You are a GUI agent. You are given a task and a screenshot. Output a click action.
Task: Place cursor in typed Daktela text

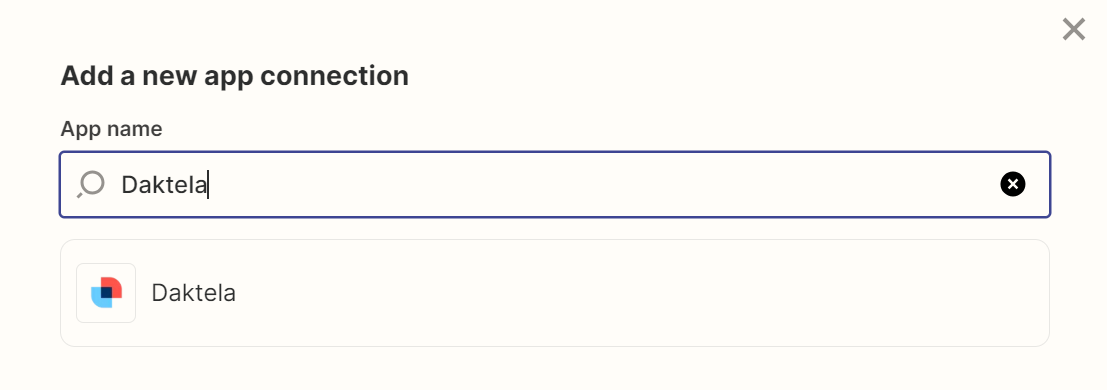tap(164, 184)
